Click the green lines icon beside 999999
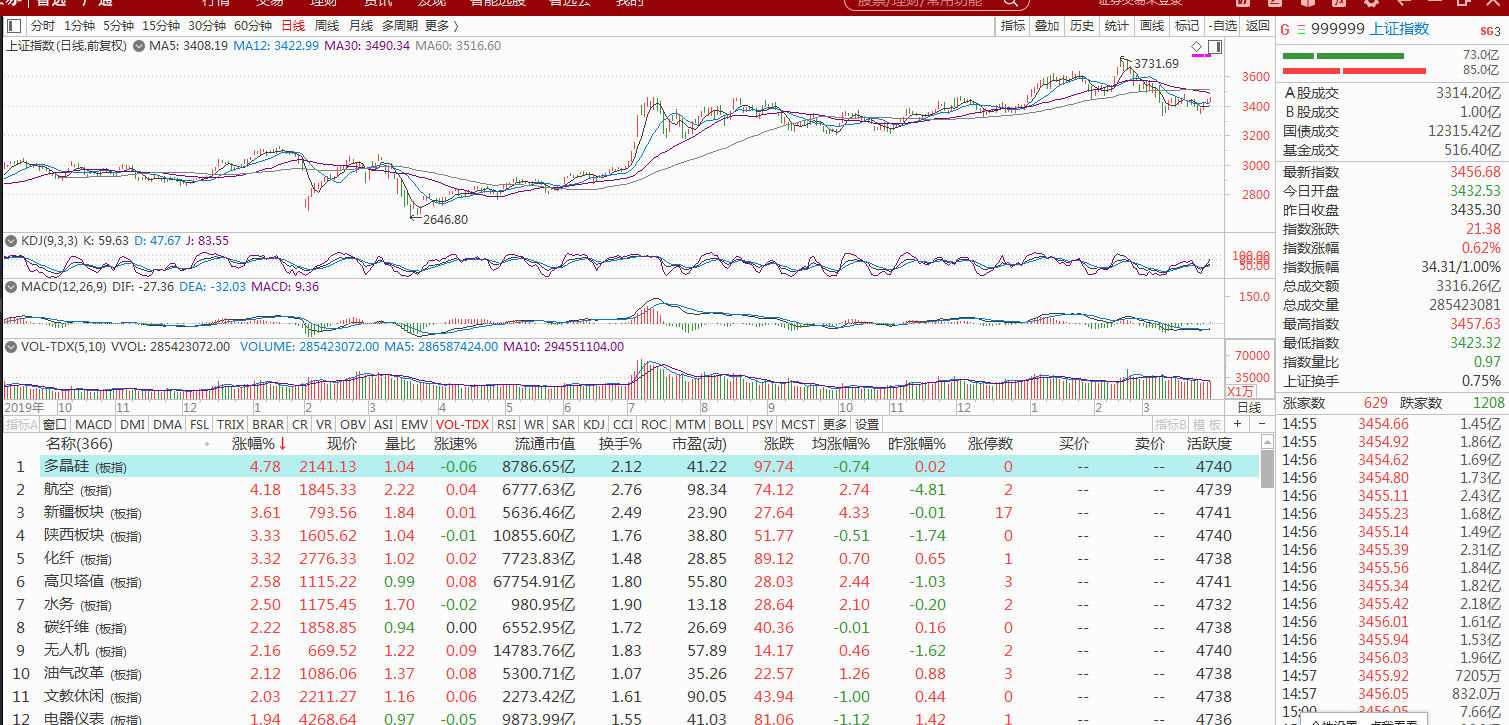1509x725 pixels. click(1302, 29)
